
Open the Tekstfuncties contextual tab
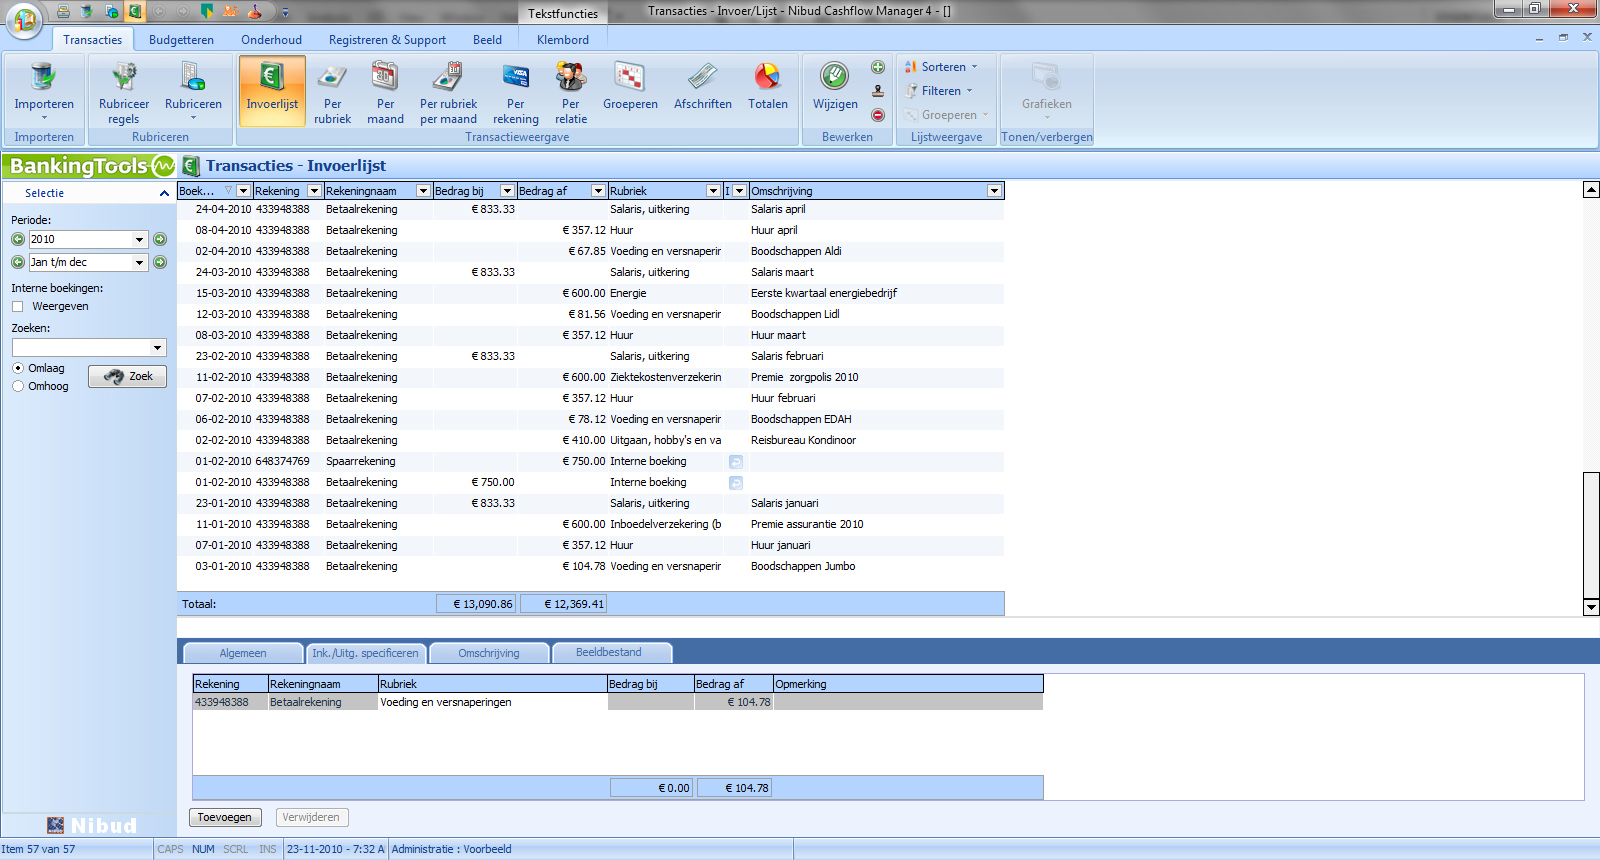coord(563,13)
